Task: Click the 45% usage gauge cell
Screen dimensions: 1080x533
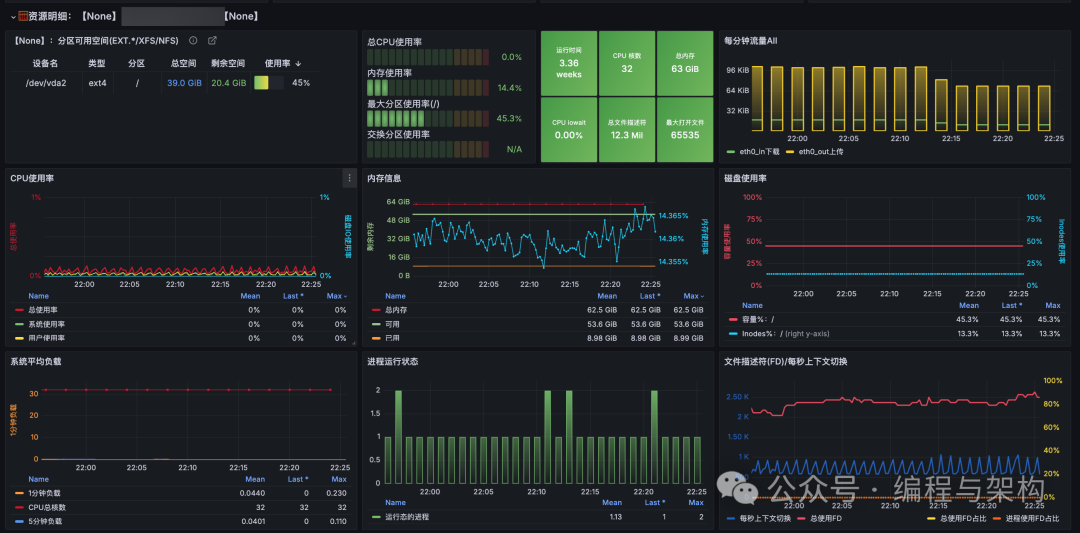Action: click(x=282, y=83)
